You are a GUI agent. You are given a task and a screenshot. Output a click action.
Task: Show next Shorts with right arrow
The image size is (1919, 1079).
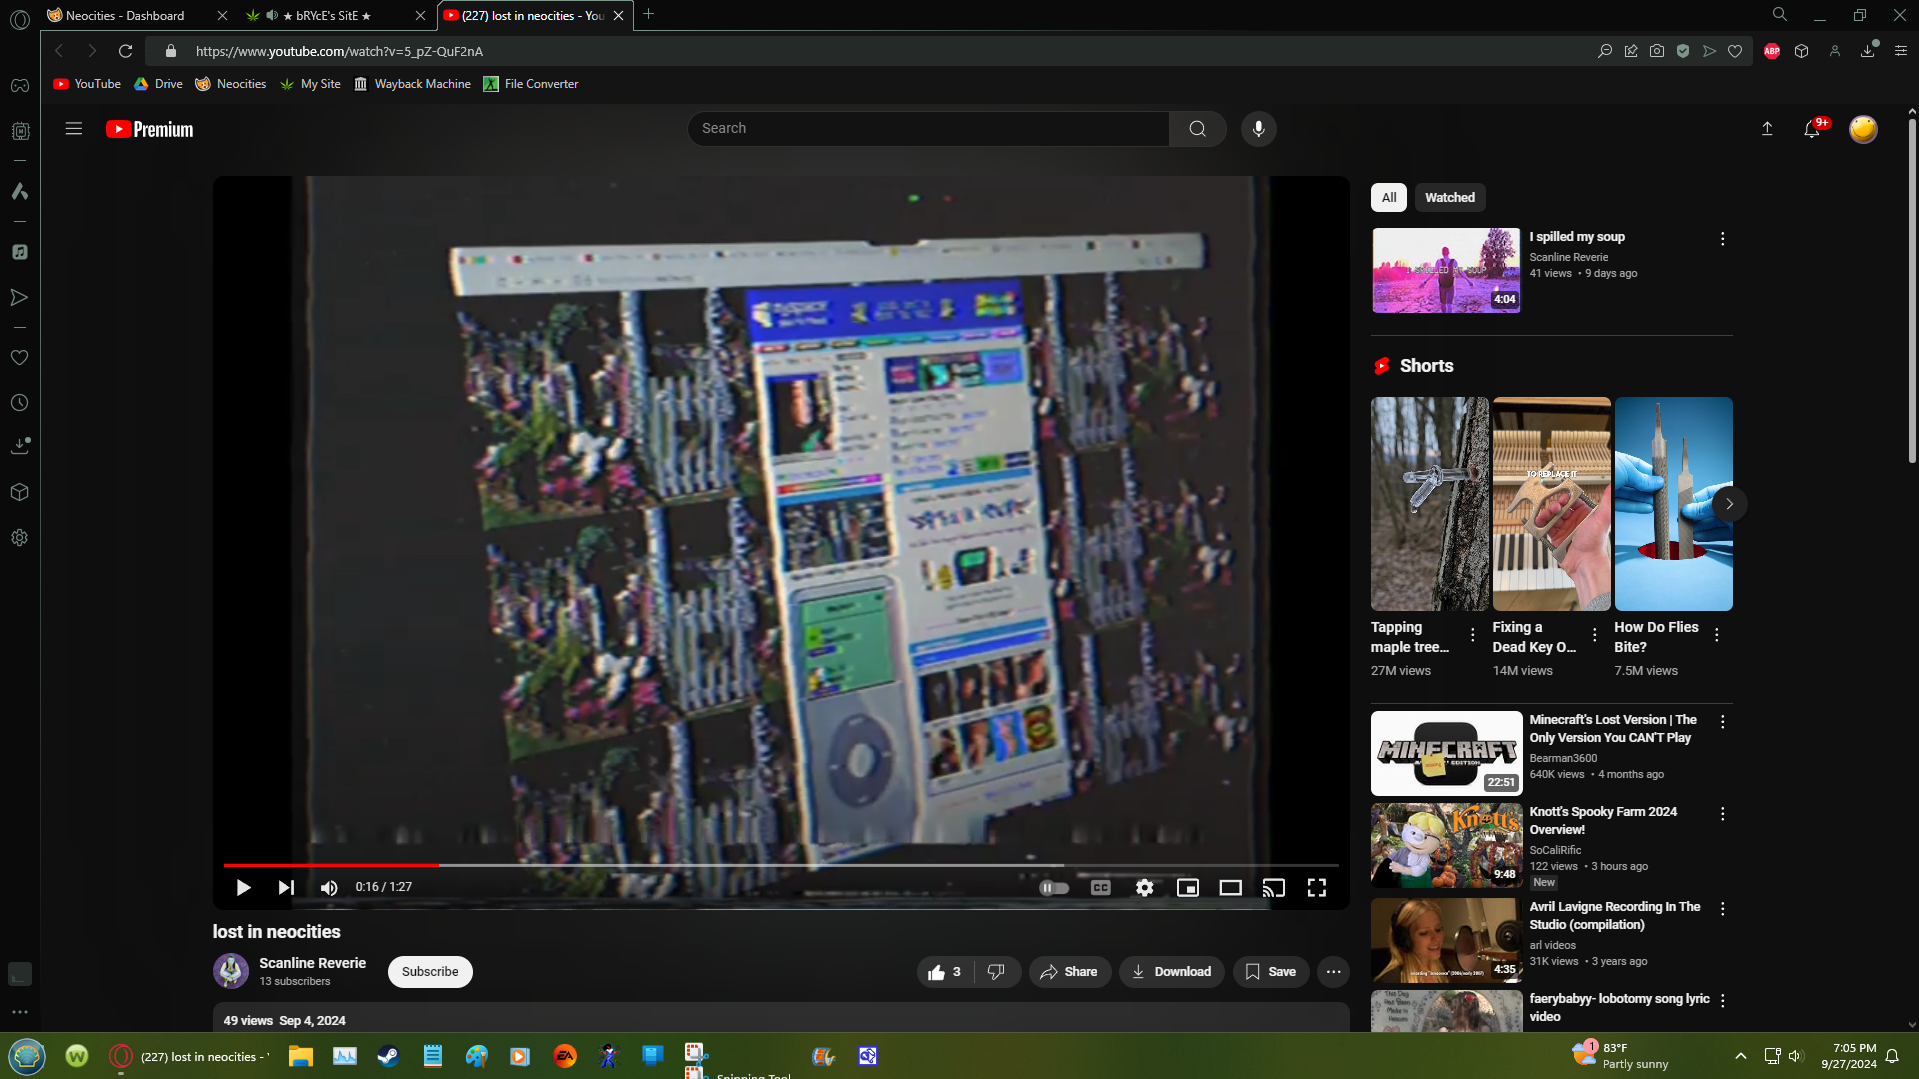[x=1729, y=504]
